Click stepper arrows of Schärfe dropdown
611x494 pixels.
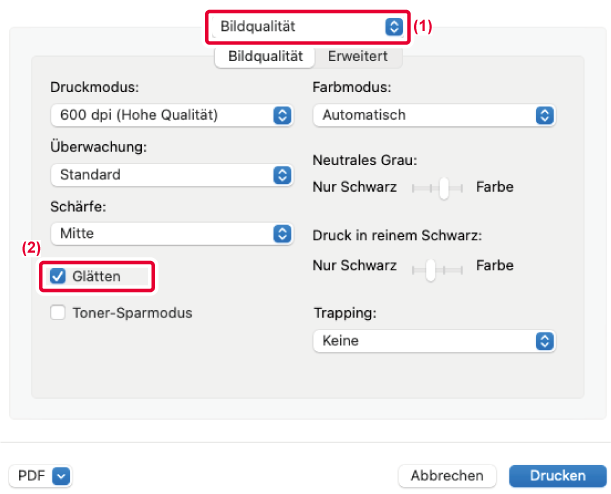click(x=283, y=234)
